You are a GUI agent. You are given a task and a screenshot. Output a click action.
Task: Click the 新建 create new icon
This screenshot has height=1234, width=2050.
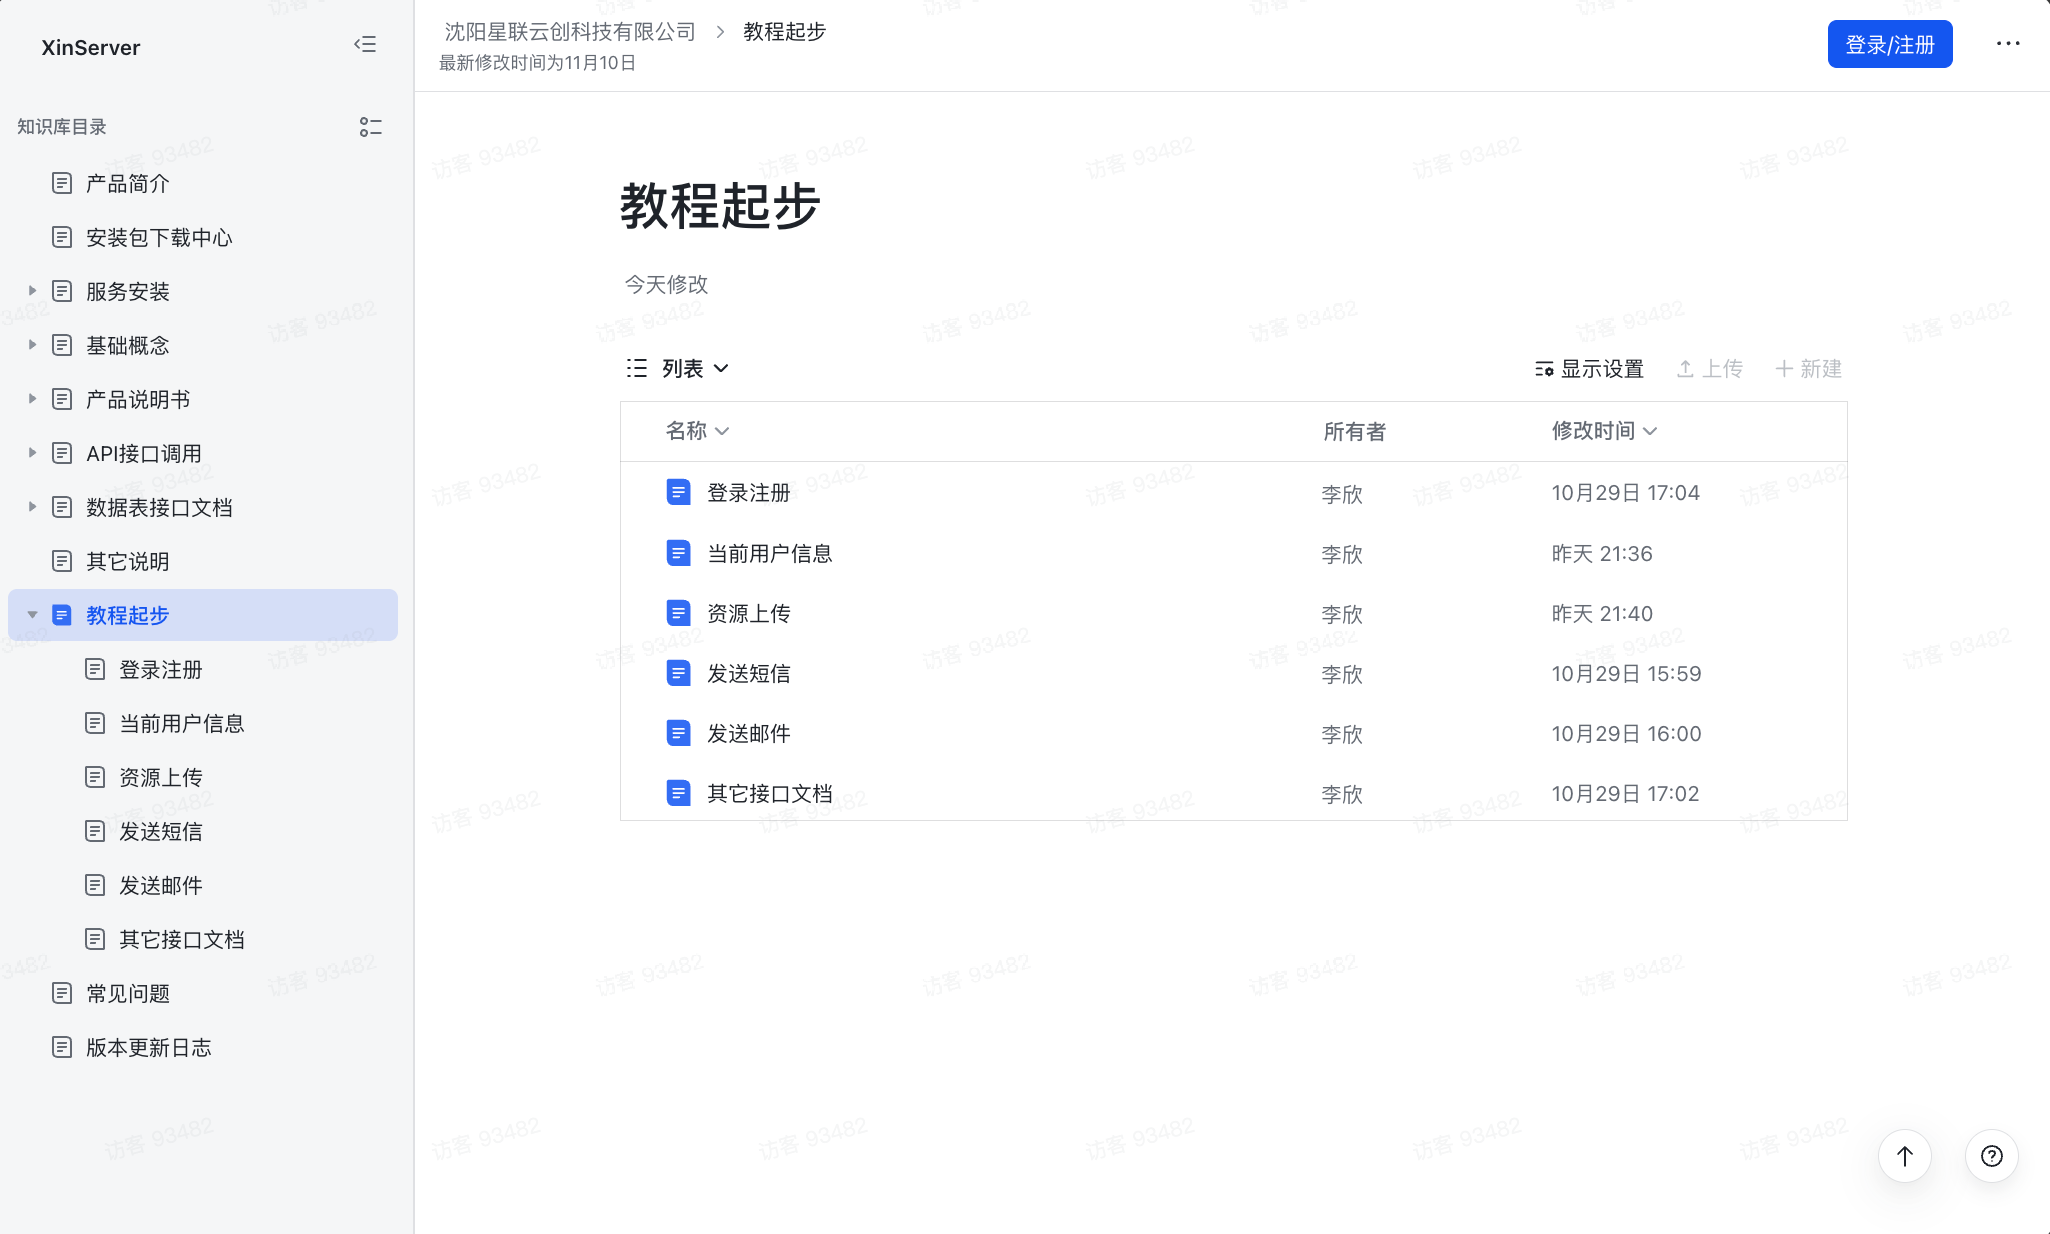click(1785, 369)
